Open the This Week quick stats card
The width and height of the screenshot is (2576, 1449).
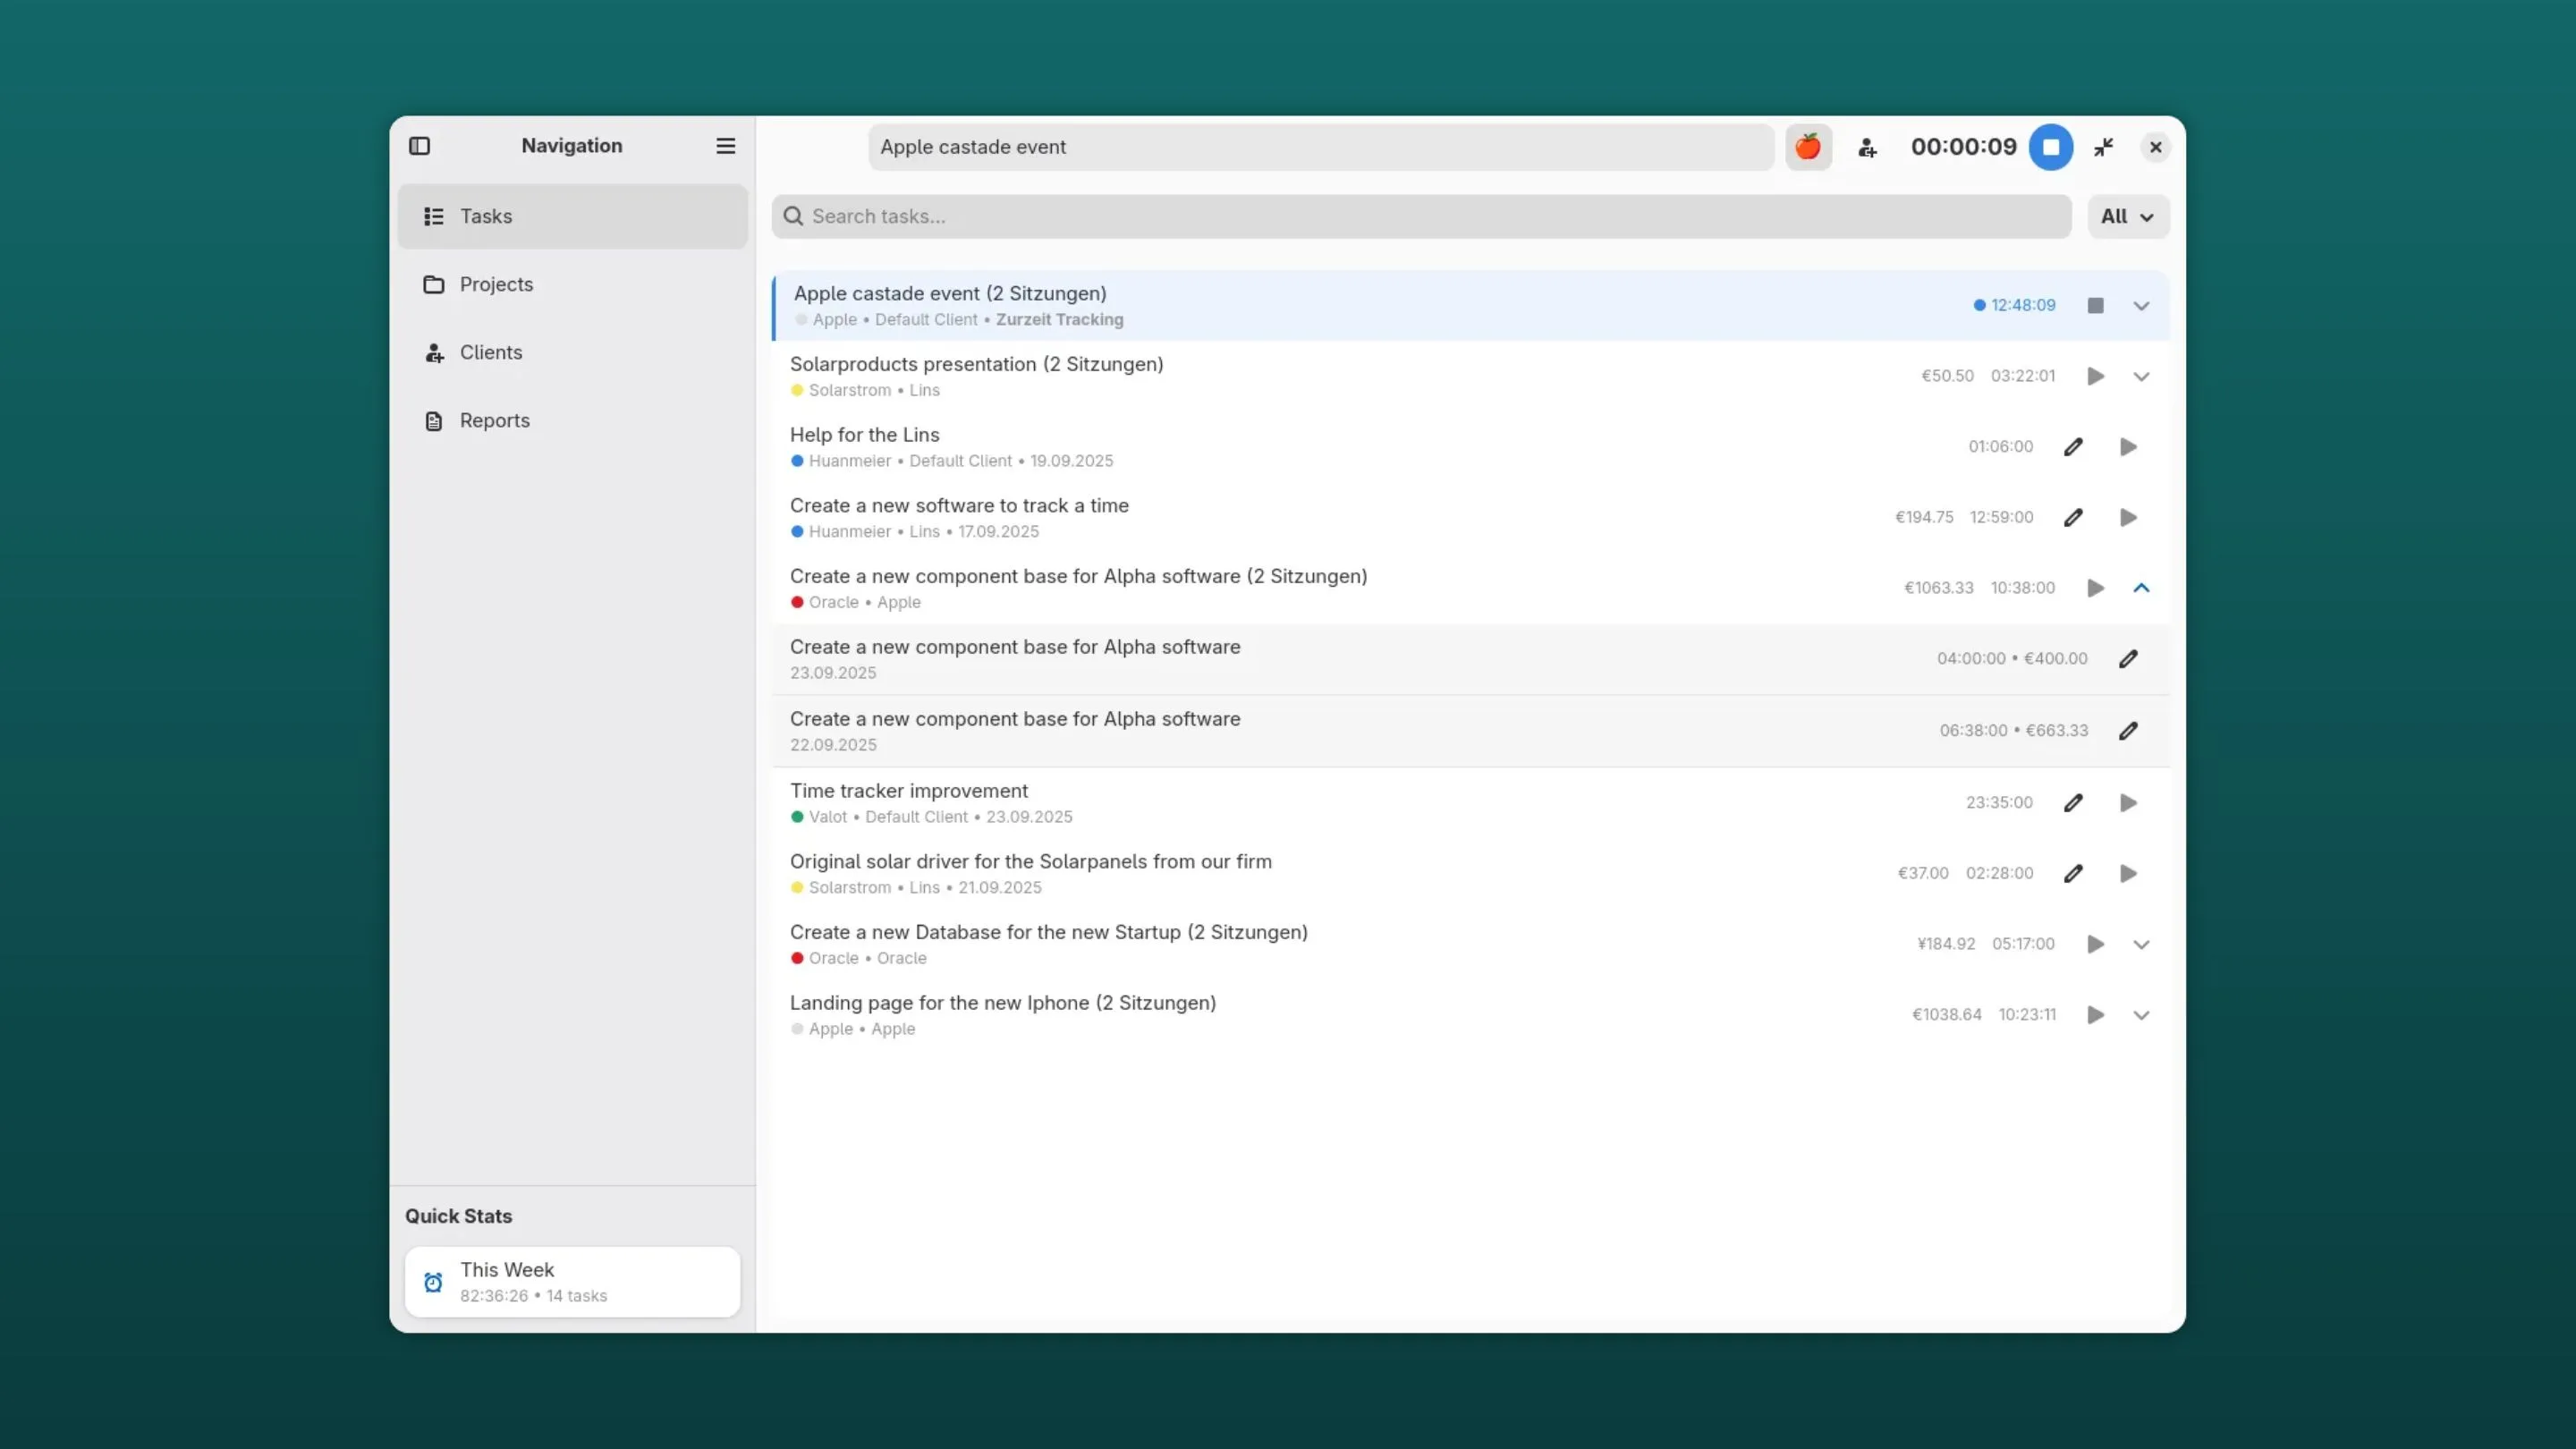pyautogui.click(x=572, y=1281)
